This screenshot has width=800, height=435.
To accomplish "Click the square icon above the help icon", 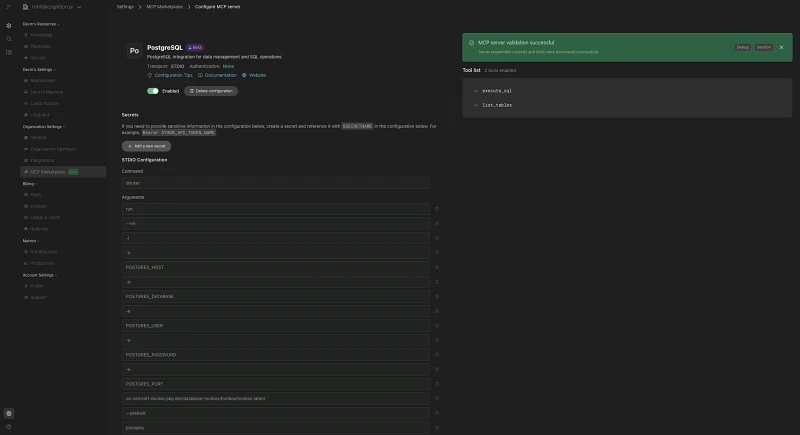I will click(x=9, y=414).
